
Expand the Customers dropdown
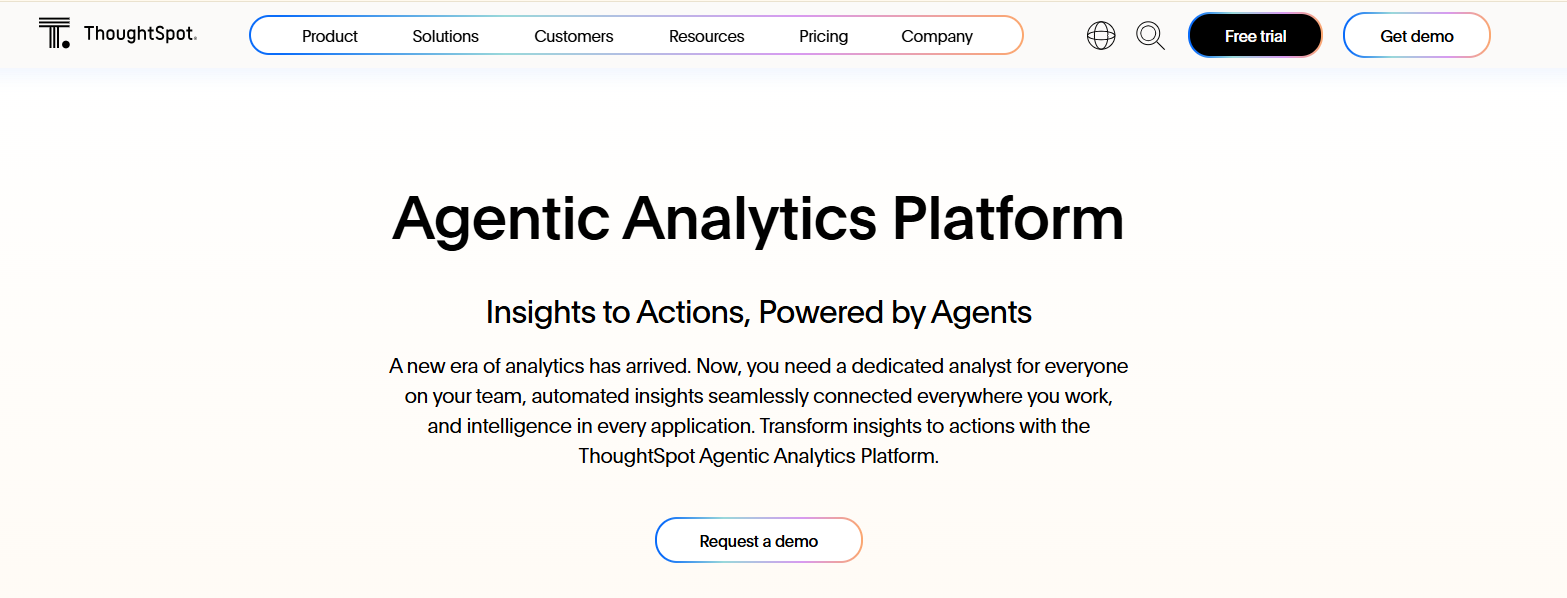(573, 35)
